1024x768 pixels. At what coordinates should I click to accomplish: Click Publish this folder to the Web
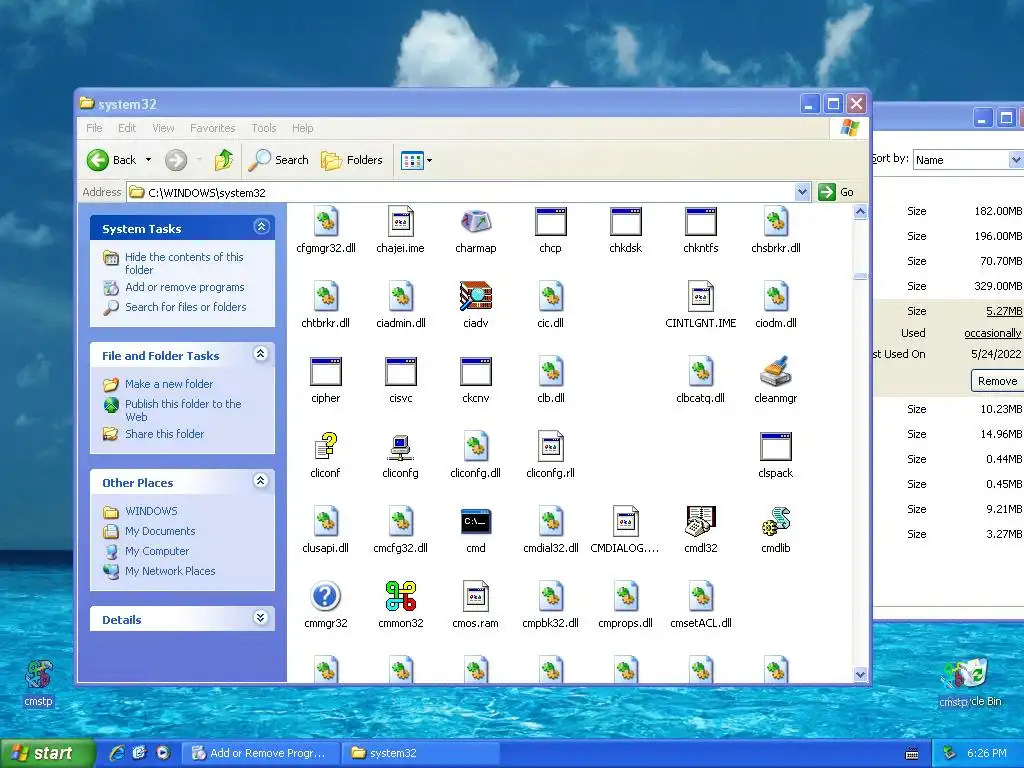coord(184,410)
